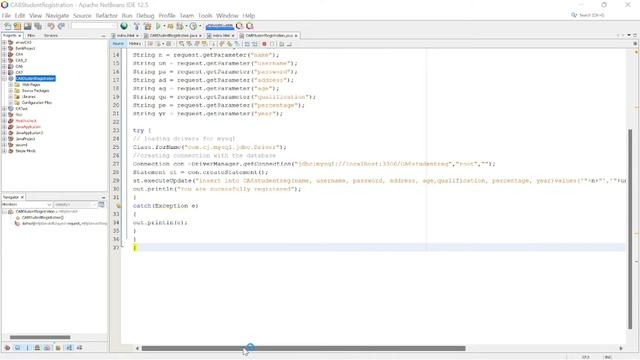Select the CA5_2 project in tree
The height and width of the screenshot is (360, 640).
pos(21,60)
